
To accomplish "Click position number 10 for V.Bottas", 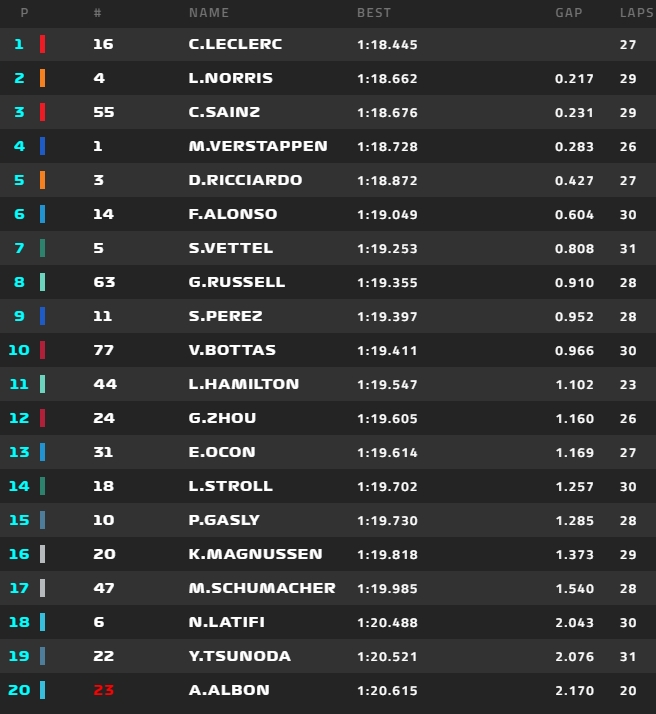I will (19, 350).
